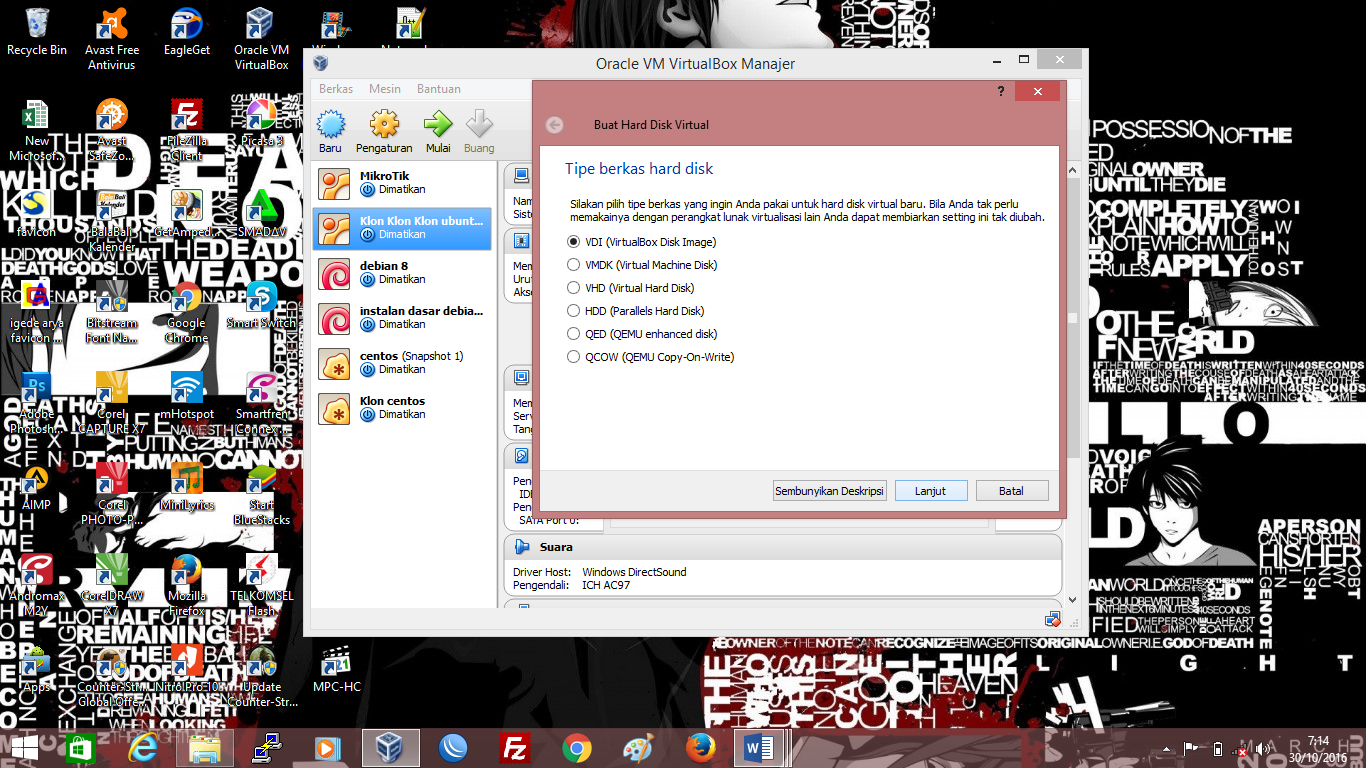Choose VMDK (Virtual Machine Disk) option

642,265
